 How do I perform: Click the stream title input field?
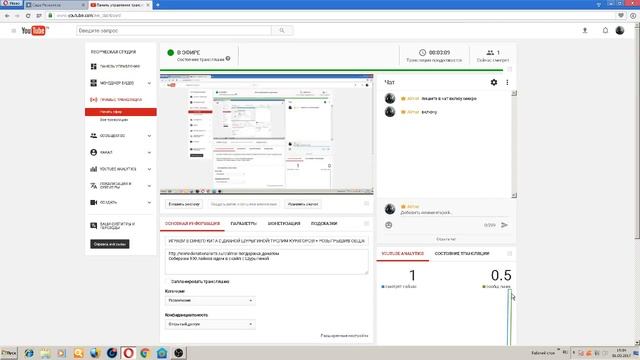pos(267,241)
